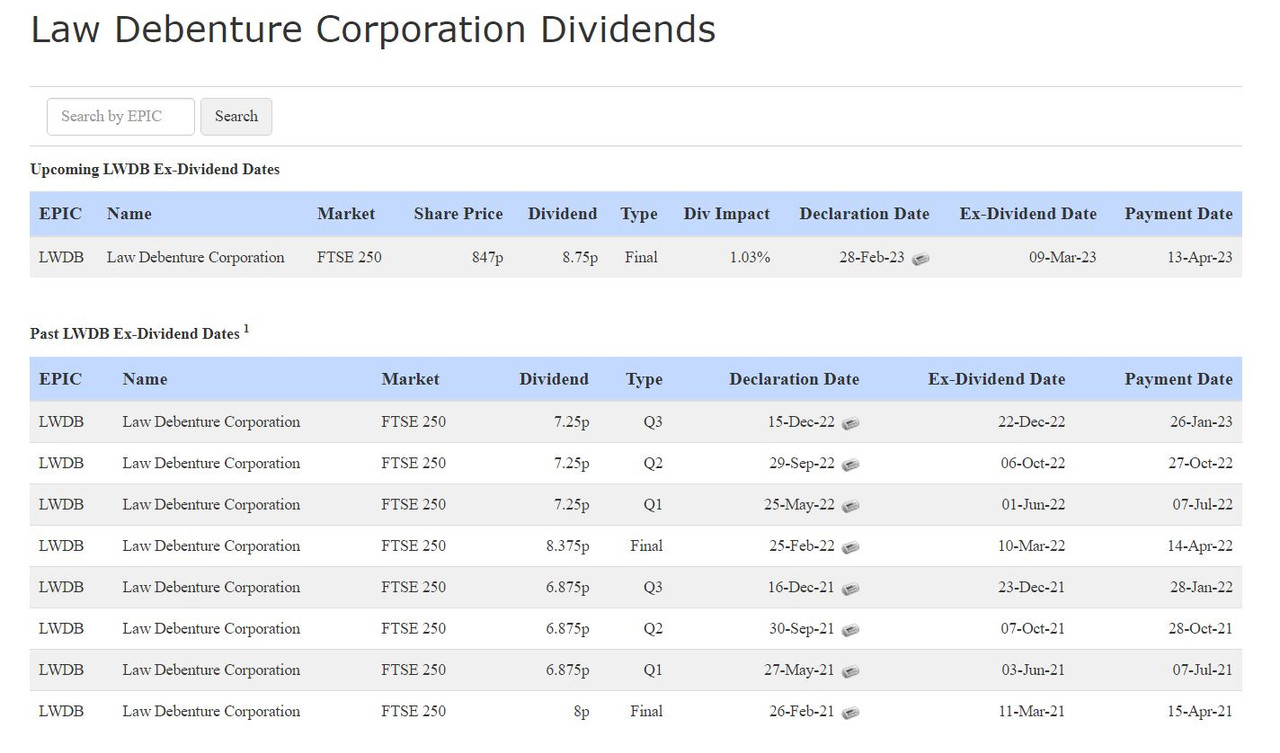Click the 06-Oct-22 ex-dividend date
The height and width of the screenshot is (753, 1280).
point(1033,463)
